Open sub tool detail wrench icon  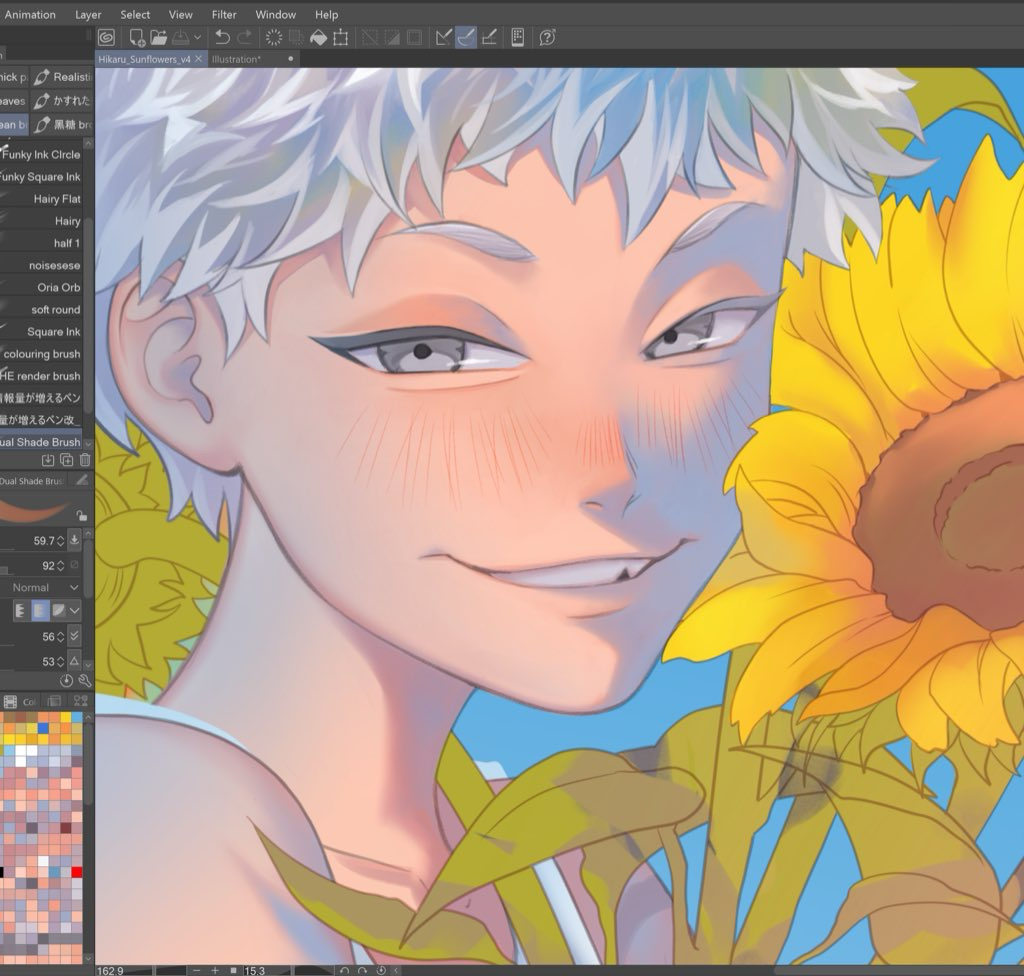point(85,680)
